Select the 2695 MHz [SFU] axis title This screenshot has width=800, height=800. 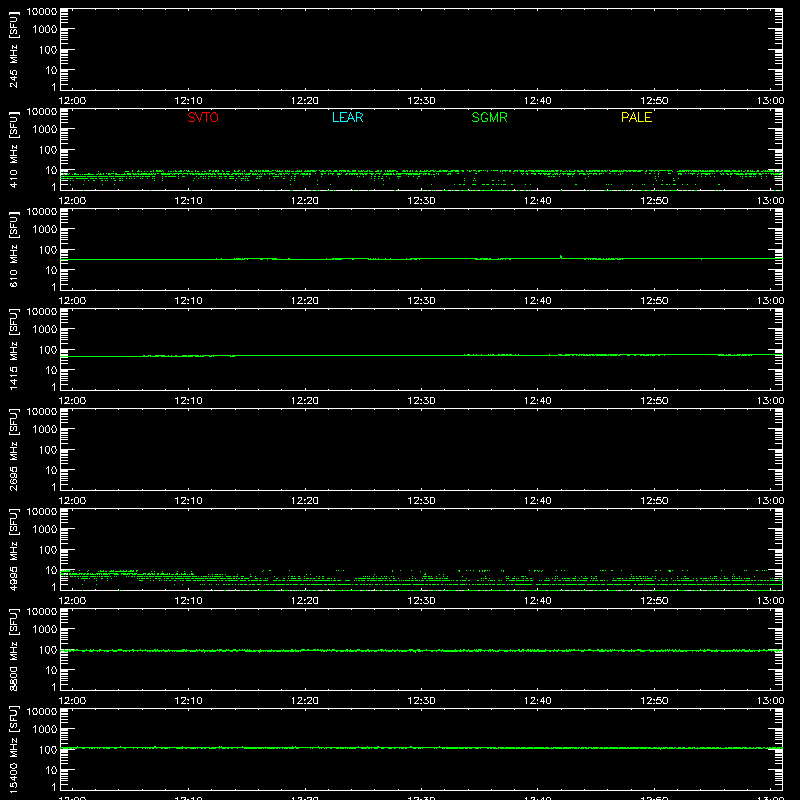click(x=13, y=449)
